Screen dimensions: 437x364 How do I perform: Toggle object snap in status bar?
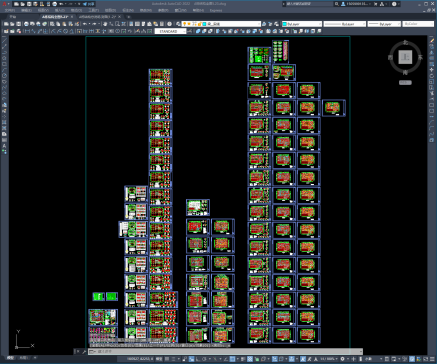[x=232, y=359]
